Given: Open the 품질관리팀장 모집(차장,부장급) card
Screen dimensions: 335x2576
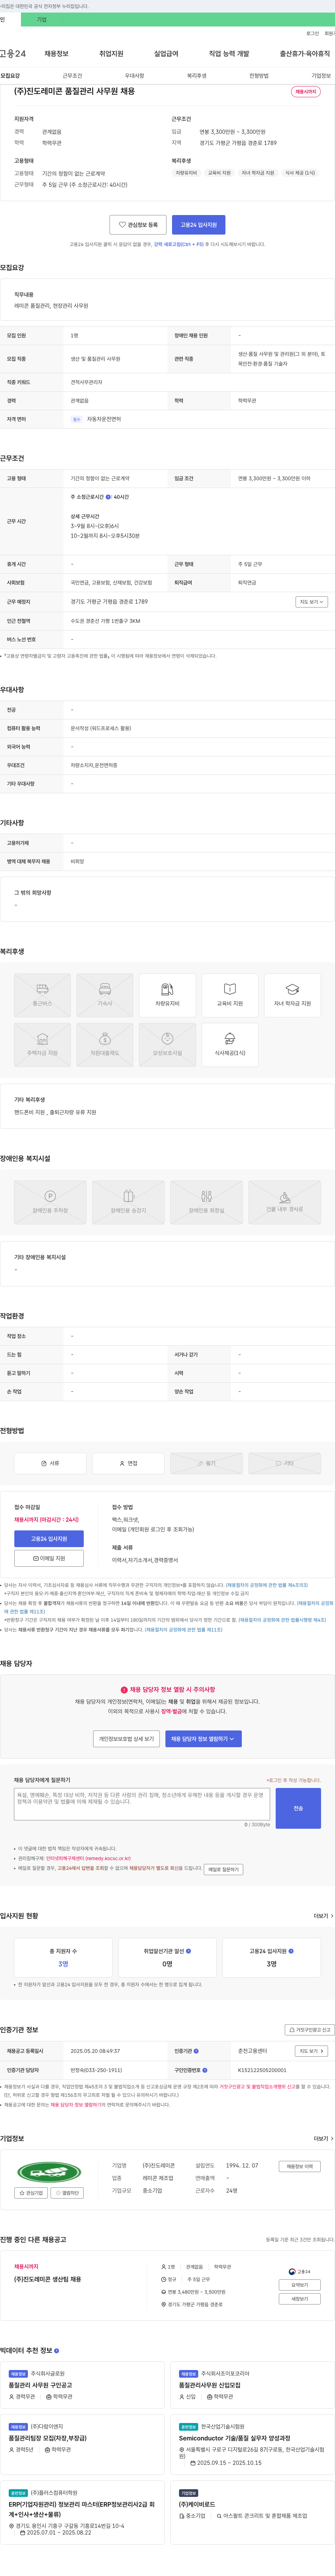Looking at the screenshot, I should [x=82, y=2442].
